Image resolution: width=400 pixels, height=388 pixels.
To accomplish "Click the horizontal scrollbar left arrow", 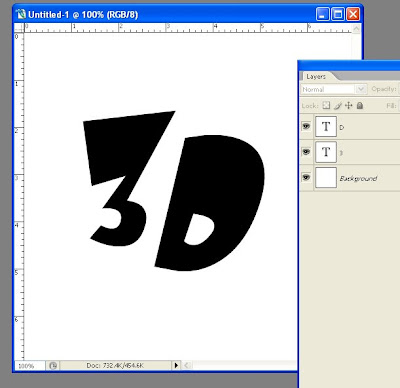I will [x=187, y=366].
